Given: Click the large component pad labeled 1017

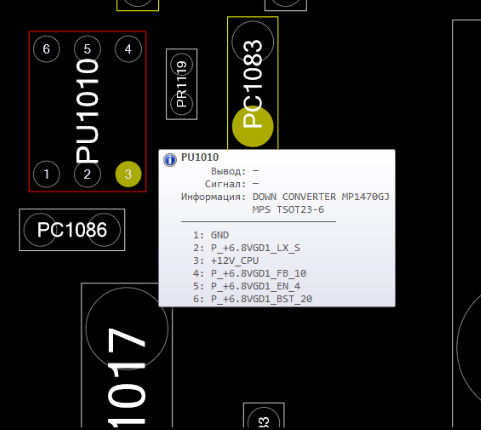Looking at the screenshot, I should (127, 329).
